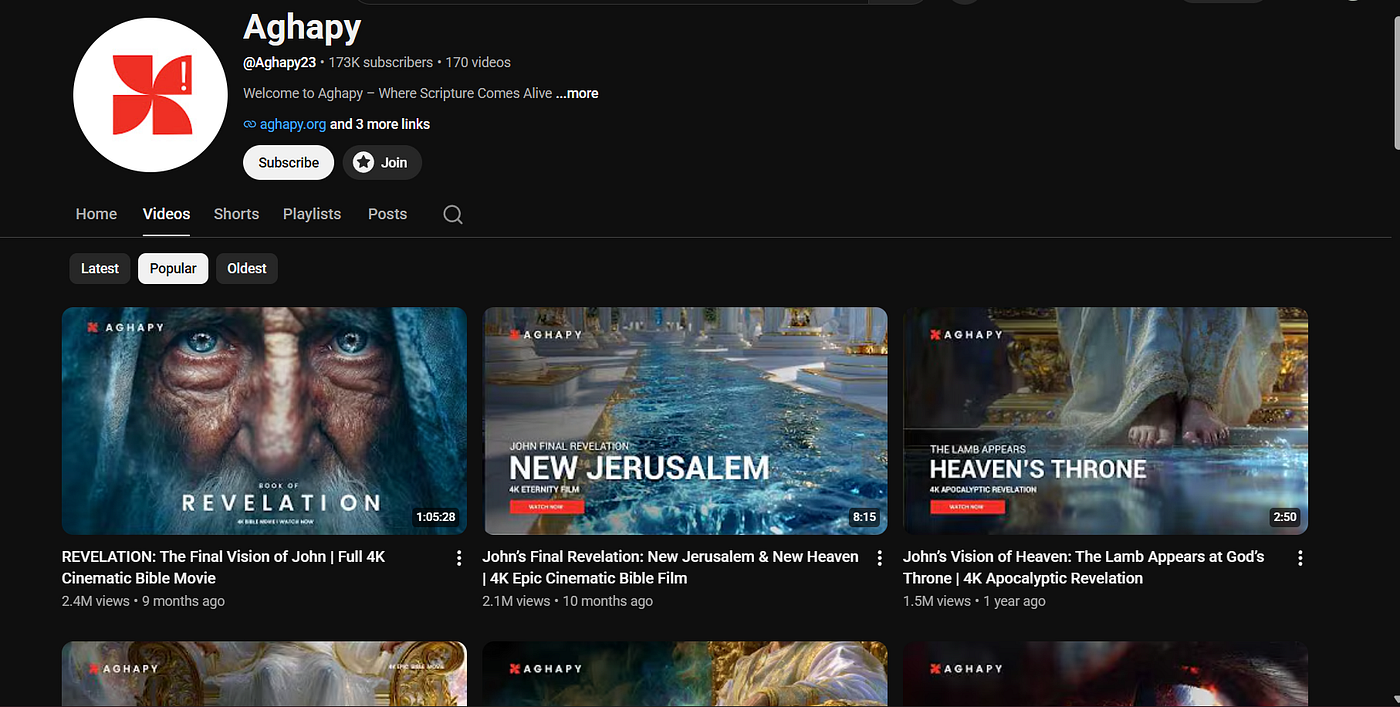Open the Playlists tab
This screenshot has height=707, width=1400.
click(312, 214)
